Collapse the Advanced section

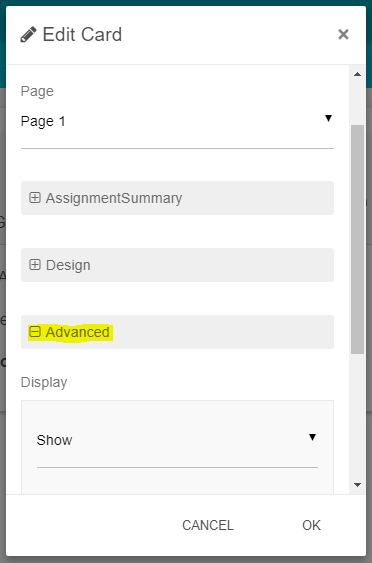(x=177, y=332)
